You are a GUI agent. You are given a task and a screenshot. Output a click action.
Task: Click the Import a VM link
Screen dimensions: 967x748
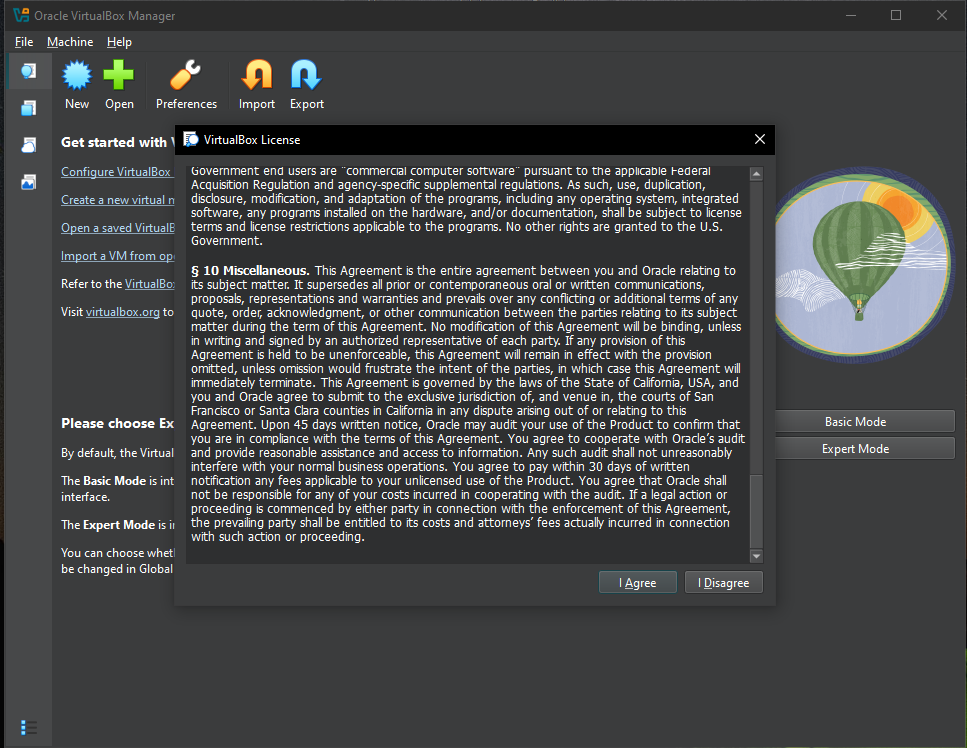coord(117,256)
